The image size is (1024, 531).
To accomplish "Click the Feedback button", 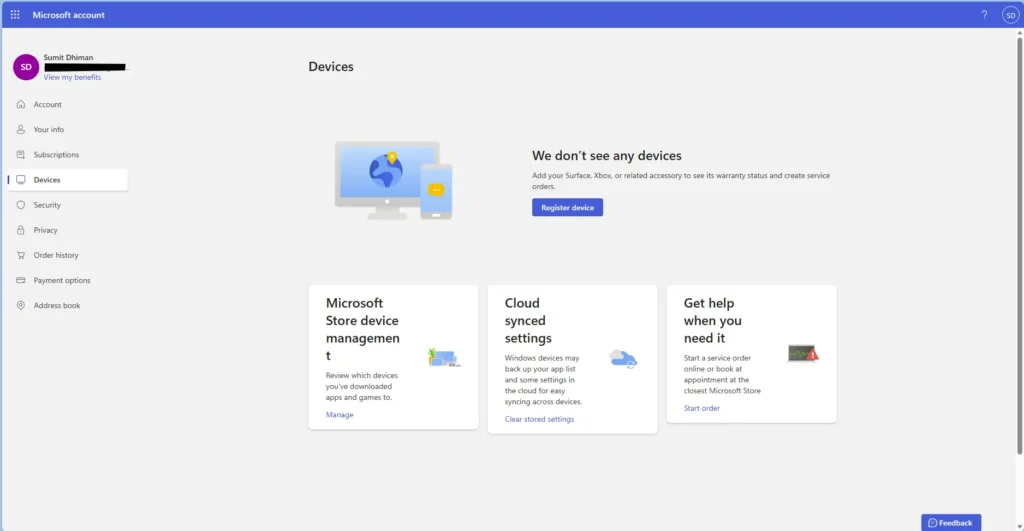I will pos(950,522).
